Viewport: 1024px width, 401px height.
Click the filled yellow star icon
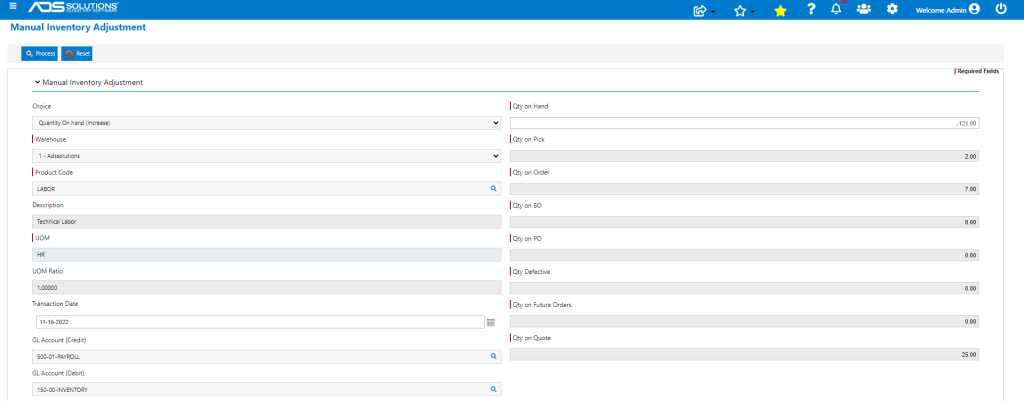click(x=780, y=10)
